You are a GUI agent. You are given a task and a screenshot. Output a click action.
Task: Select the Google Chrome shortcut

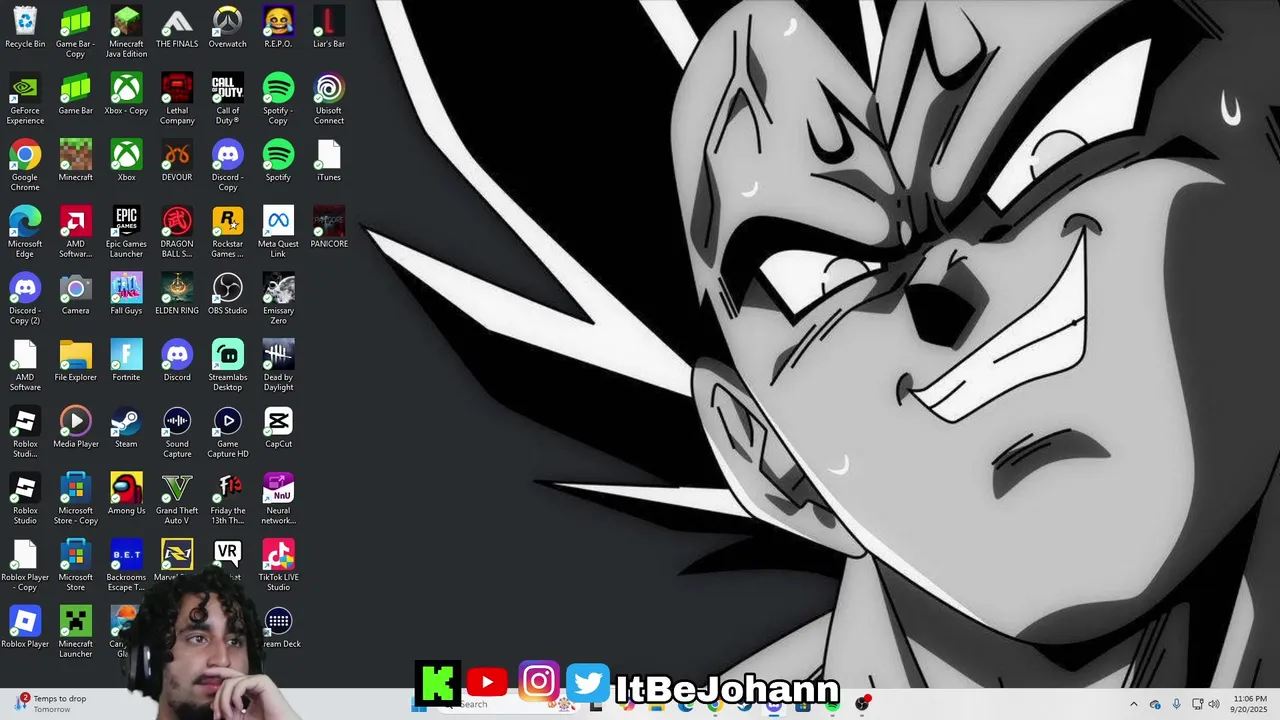[x=25, y=165]
